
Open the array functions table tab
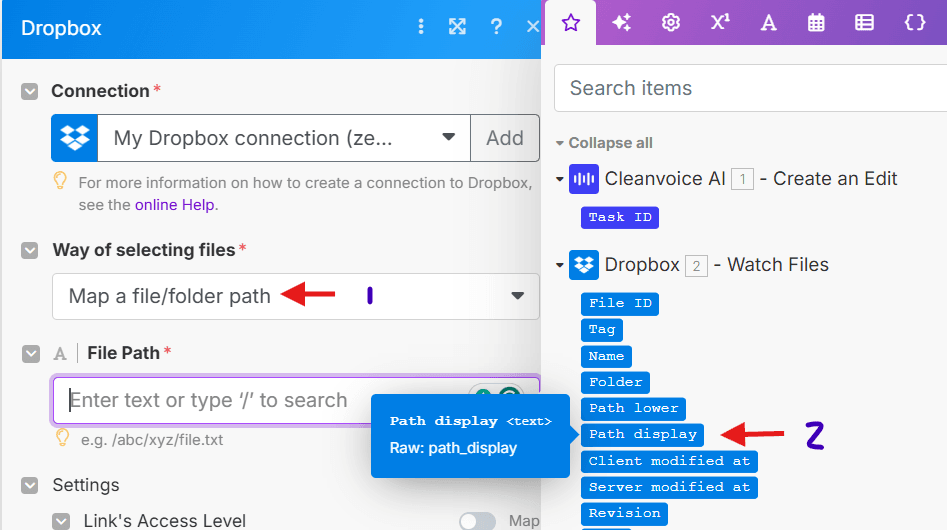[x=864, y=23]
